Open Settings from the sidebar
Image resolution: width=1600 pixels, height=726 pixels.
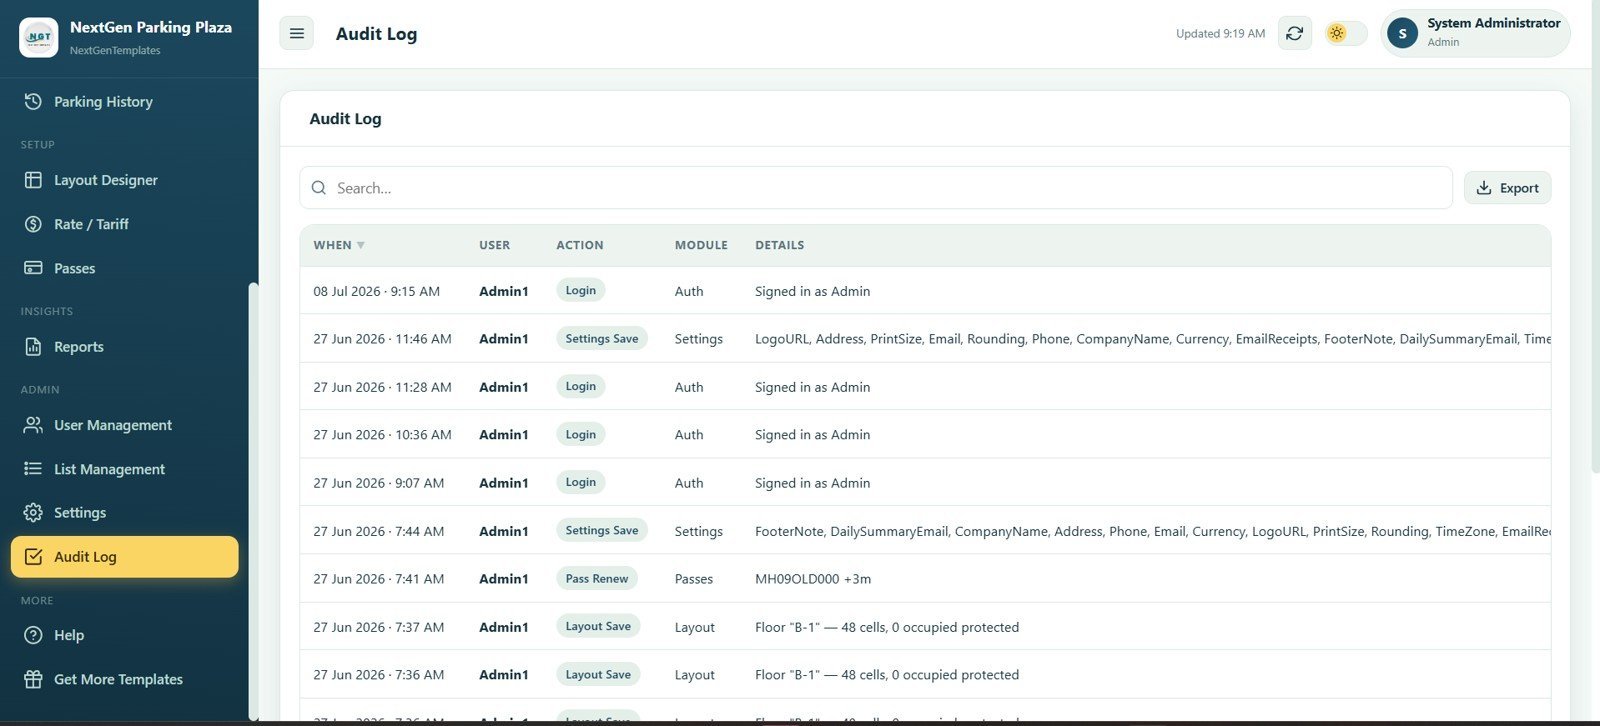[x=125, y=512]
